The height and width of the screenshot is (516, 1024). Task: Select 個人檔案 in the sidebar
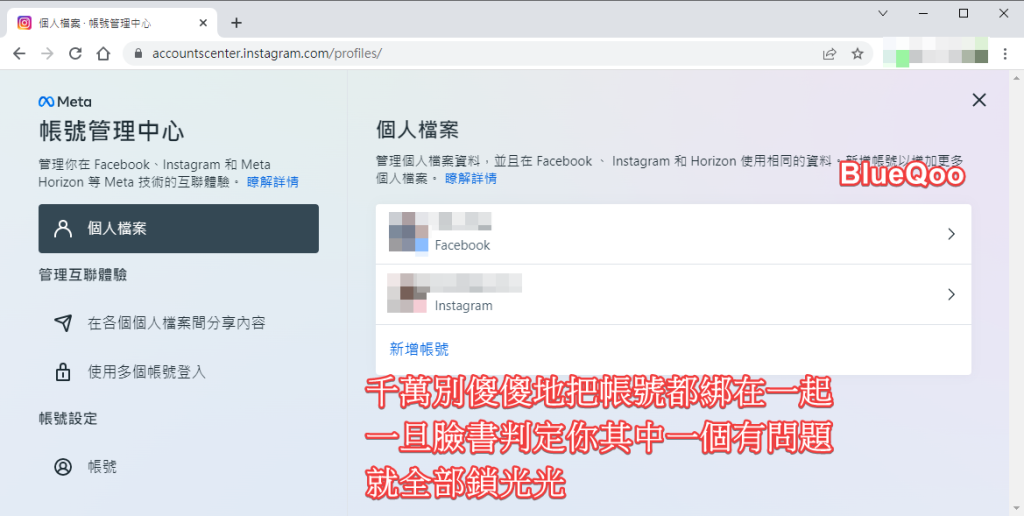pyautogui.click(x=178, y=229)
